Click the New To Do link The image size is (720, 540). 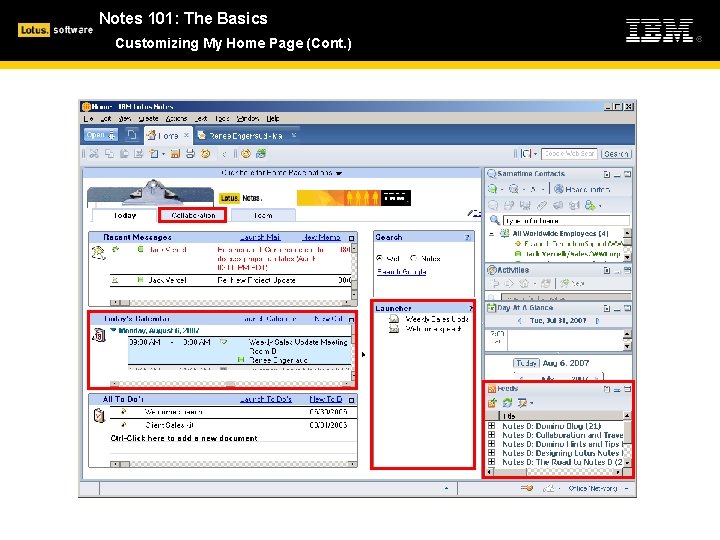[x=326, y=399]
